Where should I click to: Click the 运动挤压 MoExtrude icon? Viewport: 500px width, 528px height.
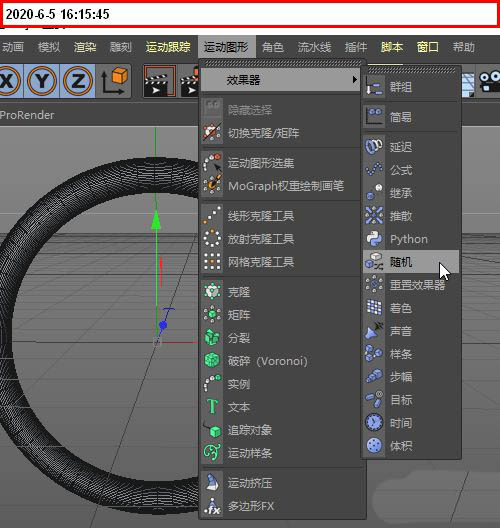(212, 483)
